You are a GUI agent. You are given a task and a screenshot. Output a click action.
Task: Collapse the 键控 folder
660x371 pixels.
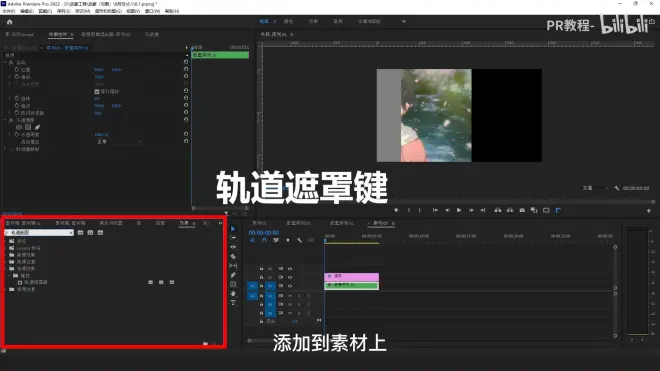[10, 275]
